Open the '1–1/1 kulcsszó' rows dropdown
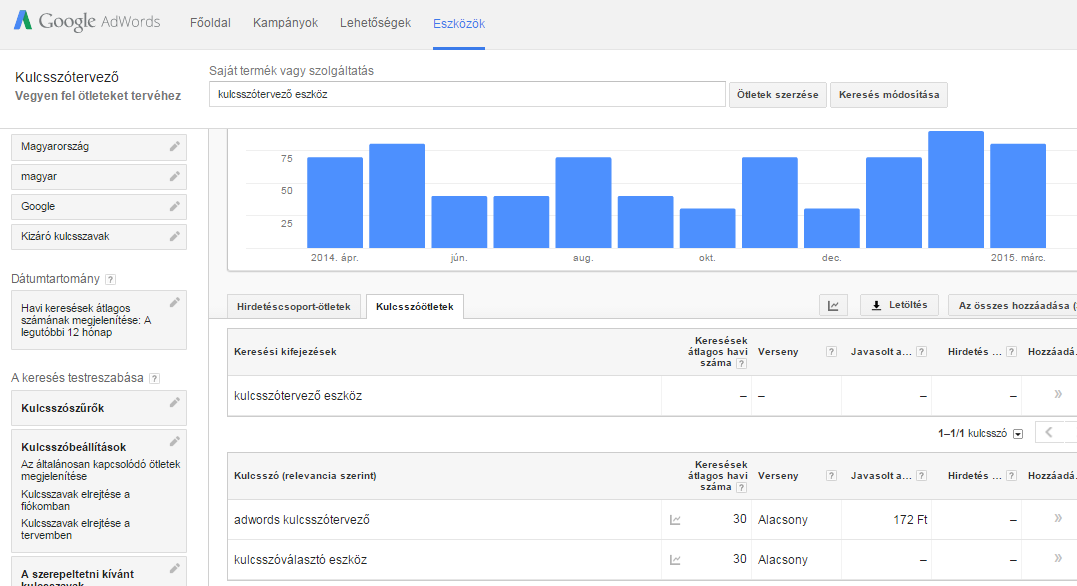The width and height of the screenshot is (1077, 586). (x=1018, y=433)
